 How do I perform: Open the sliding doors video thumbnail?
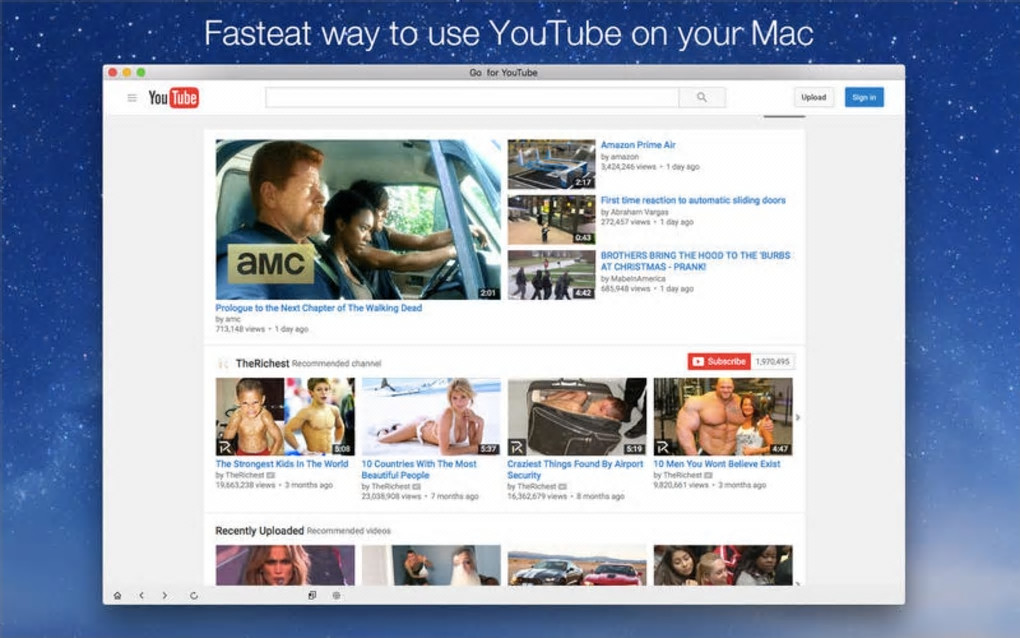[551, 219]
